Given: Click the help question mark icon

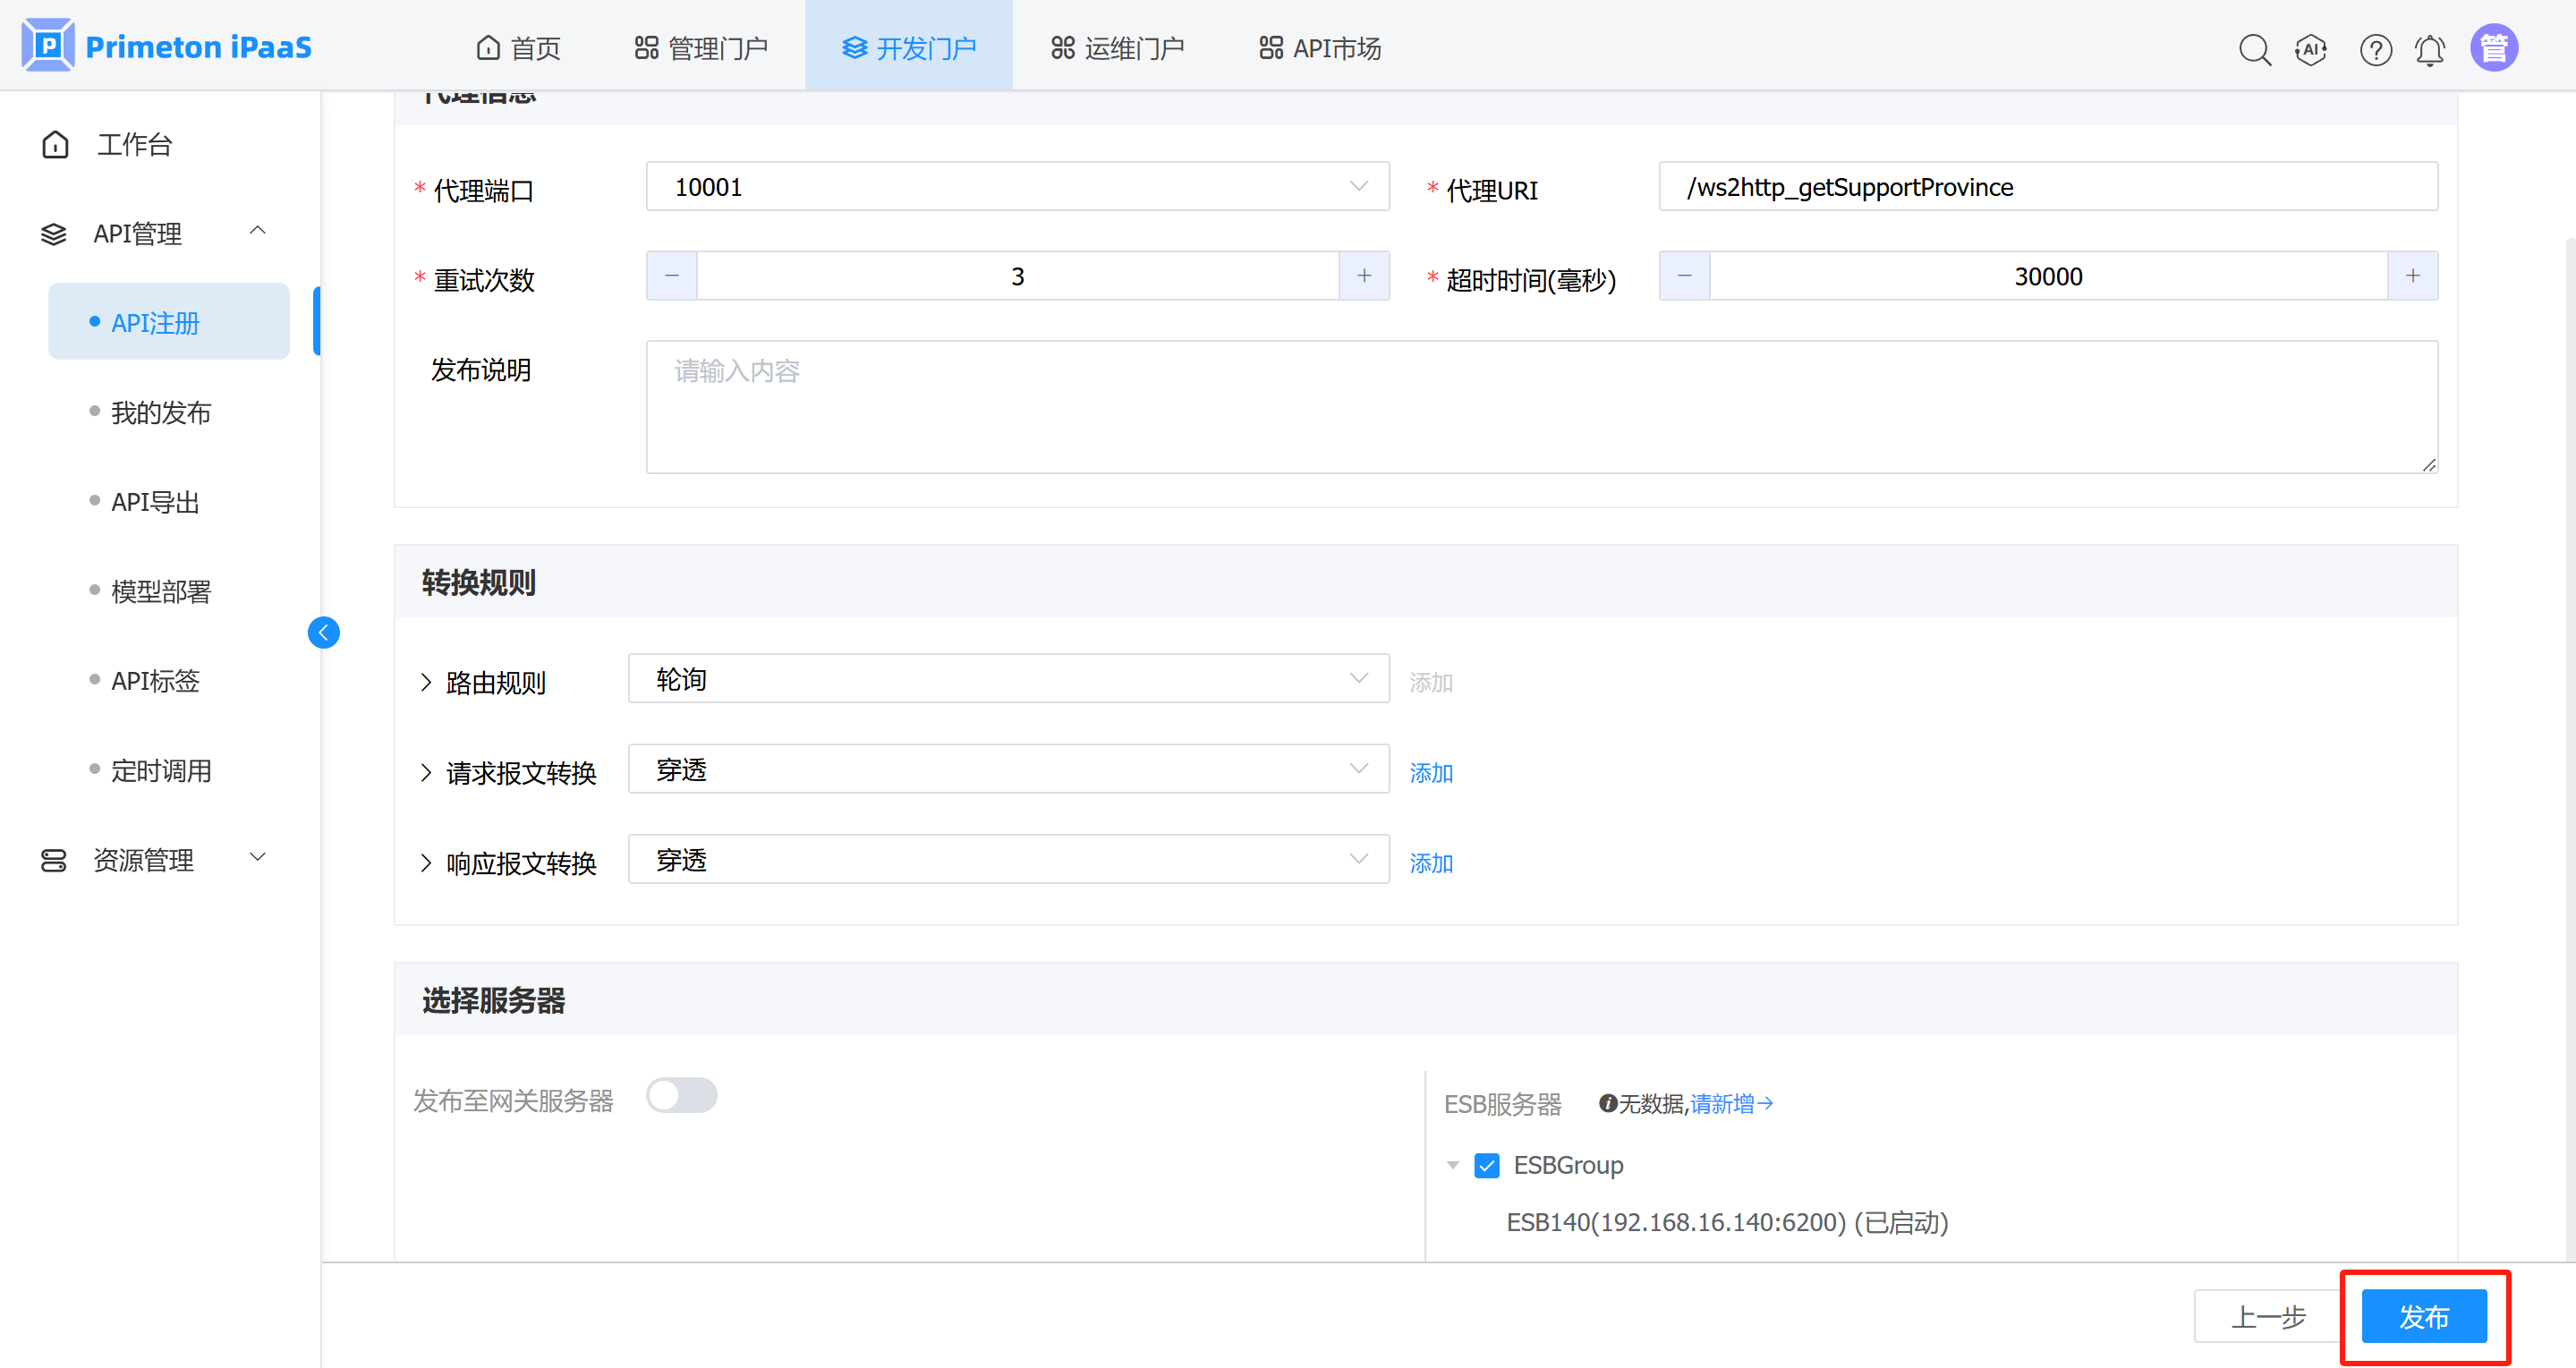Looking at the screenshot, I should pos(2375,49).
